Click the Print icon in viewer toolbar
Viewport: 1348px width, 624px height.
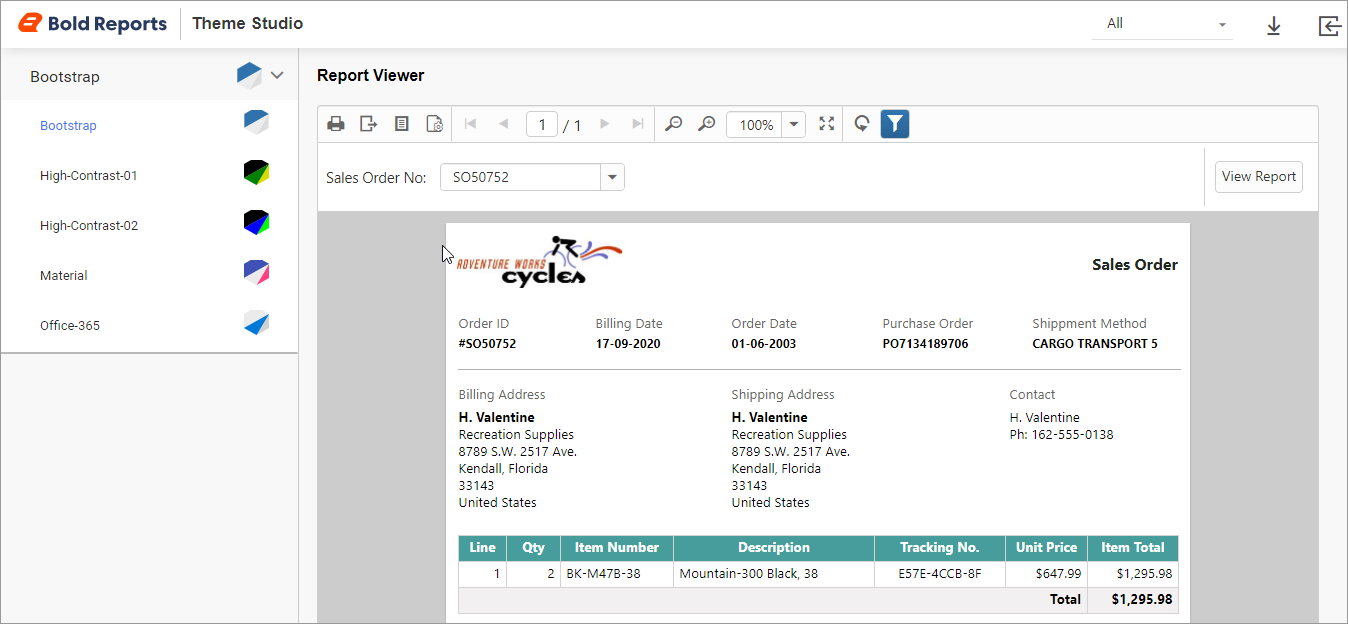coord(336,124)
